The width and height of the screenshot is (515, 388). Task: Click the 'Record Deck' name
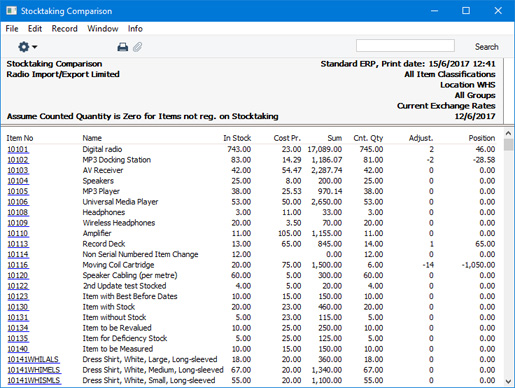[104, 244]
